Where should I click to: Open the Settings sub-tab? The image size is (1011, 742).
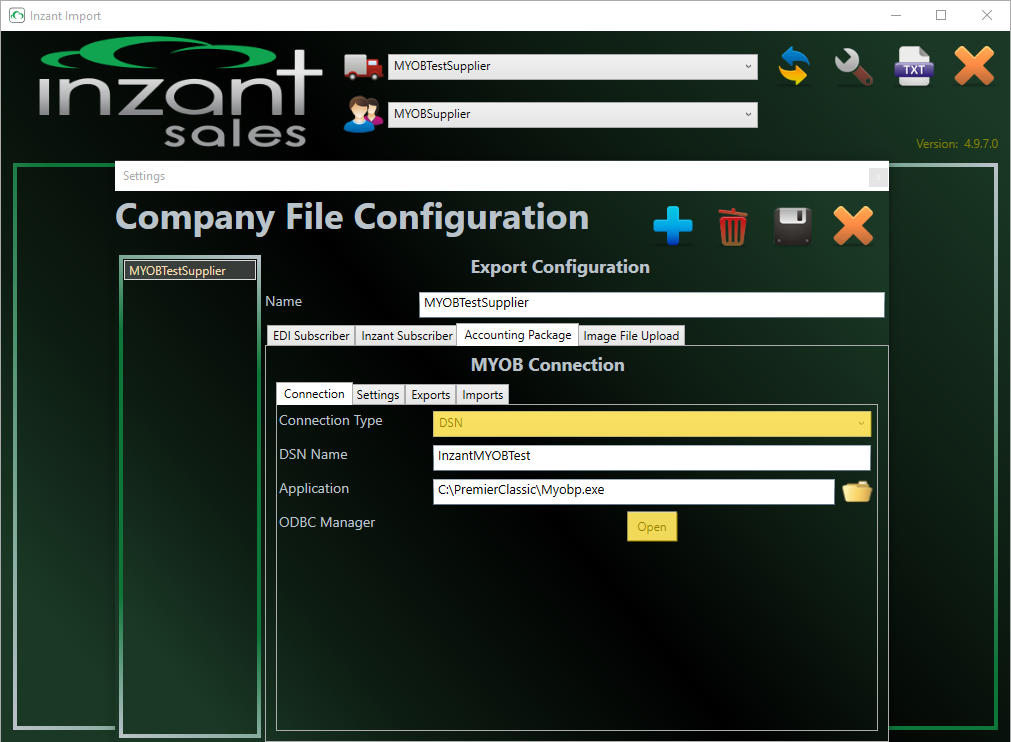378,395
